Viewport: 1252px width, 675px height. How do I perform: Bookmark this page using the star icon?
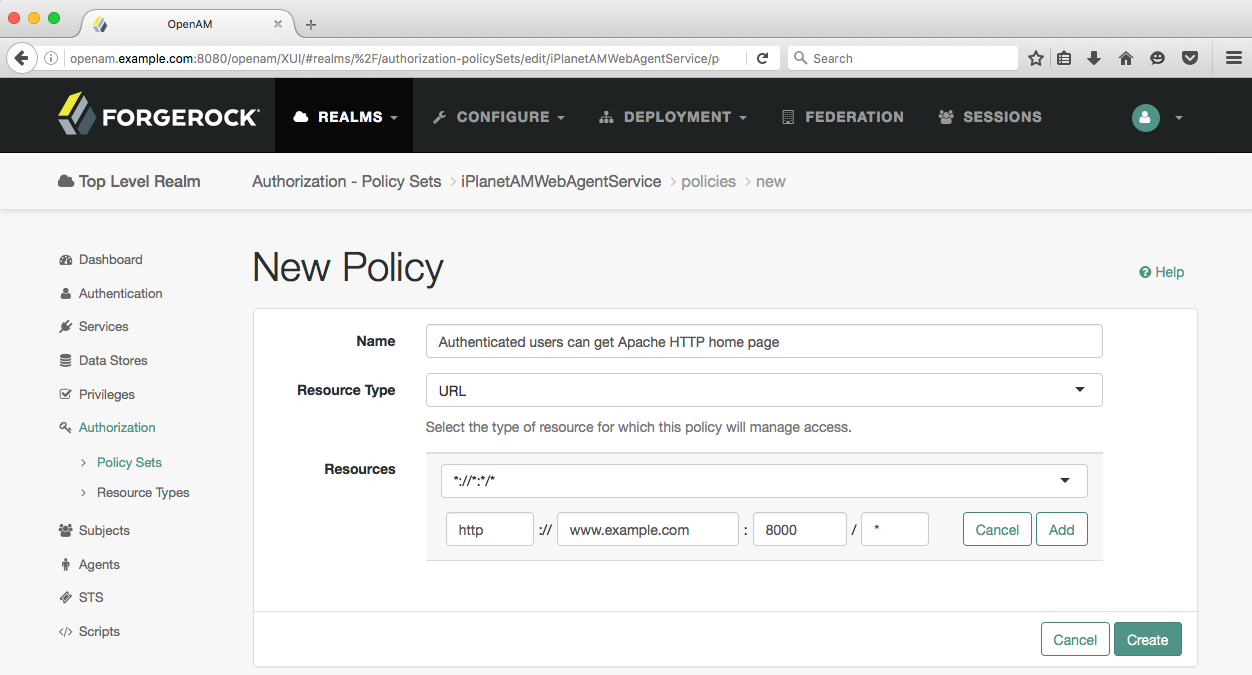(x=1036, y=58)
